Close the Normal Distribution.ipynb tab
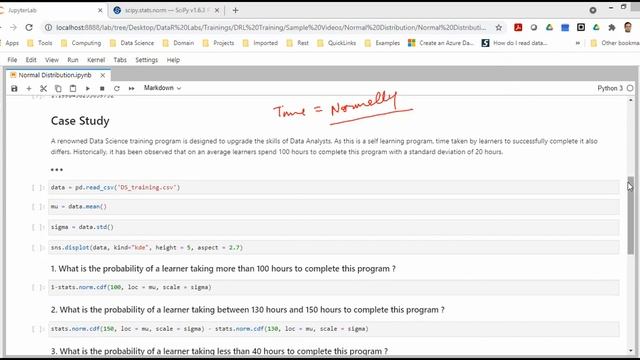This screenshot has width=640, height=360. [103, 75]
